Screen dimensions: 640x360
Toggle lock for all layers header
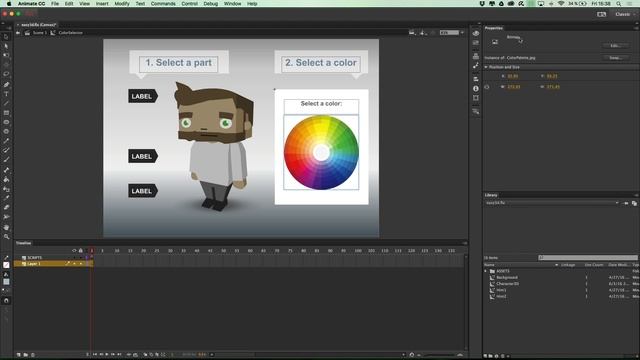click(80, 251)
